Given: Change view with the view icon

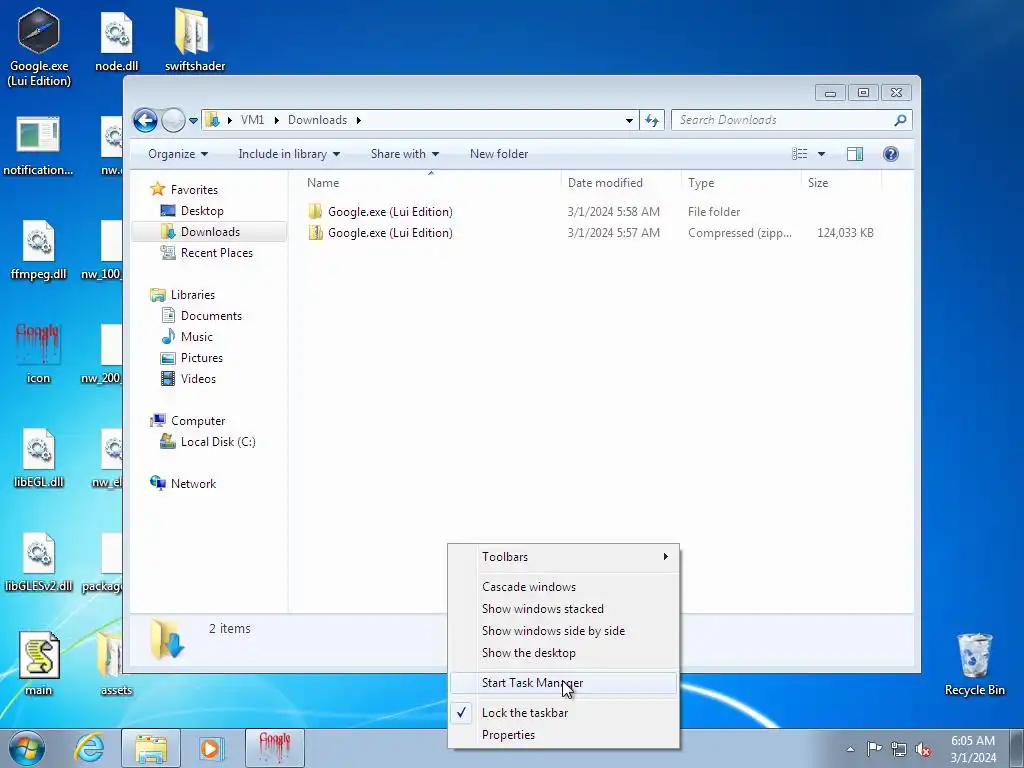Looking at the screenshot, I should click(x=799, y=154).
